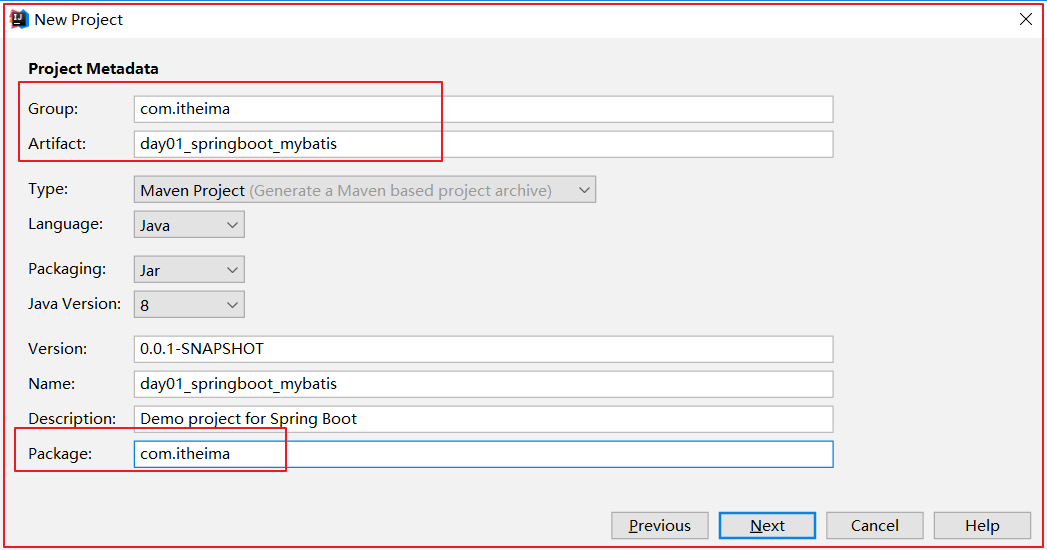Click the Version field showing 0.0.1-SNAPSHOT
Screen dimensions: 1047x550
click(483, 349)
